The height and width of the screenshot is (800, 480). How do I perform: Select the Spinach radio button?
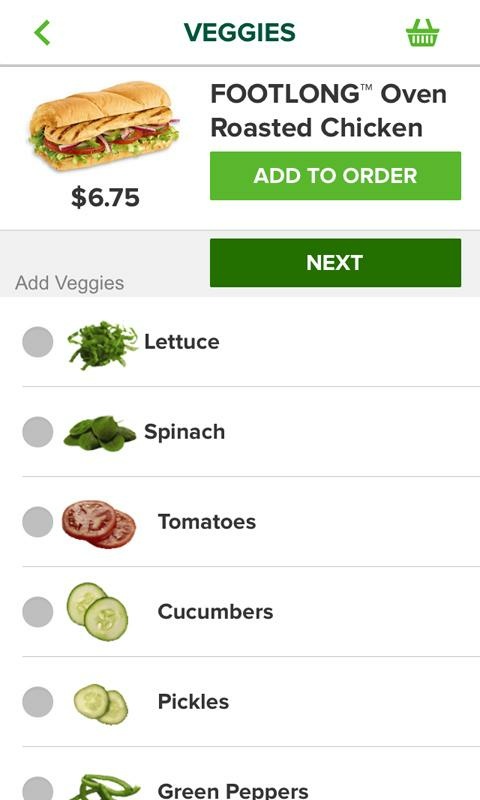tap(38, 432)
